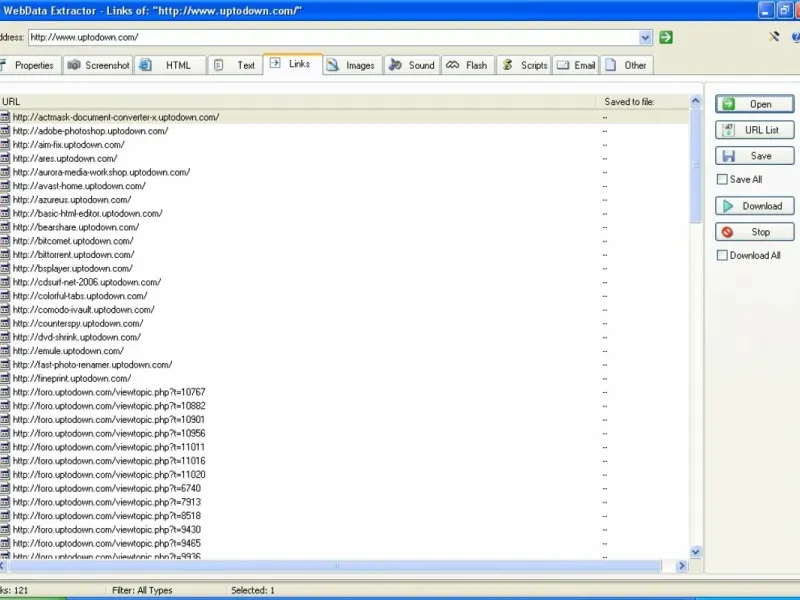Open the HTML tab
Screen dimensions: 800x600
coord(170,65)
